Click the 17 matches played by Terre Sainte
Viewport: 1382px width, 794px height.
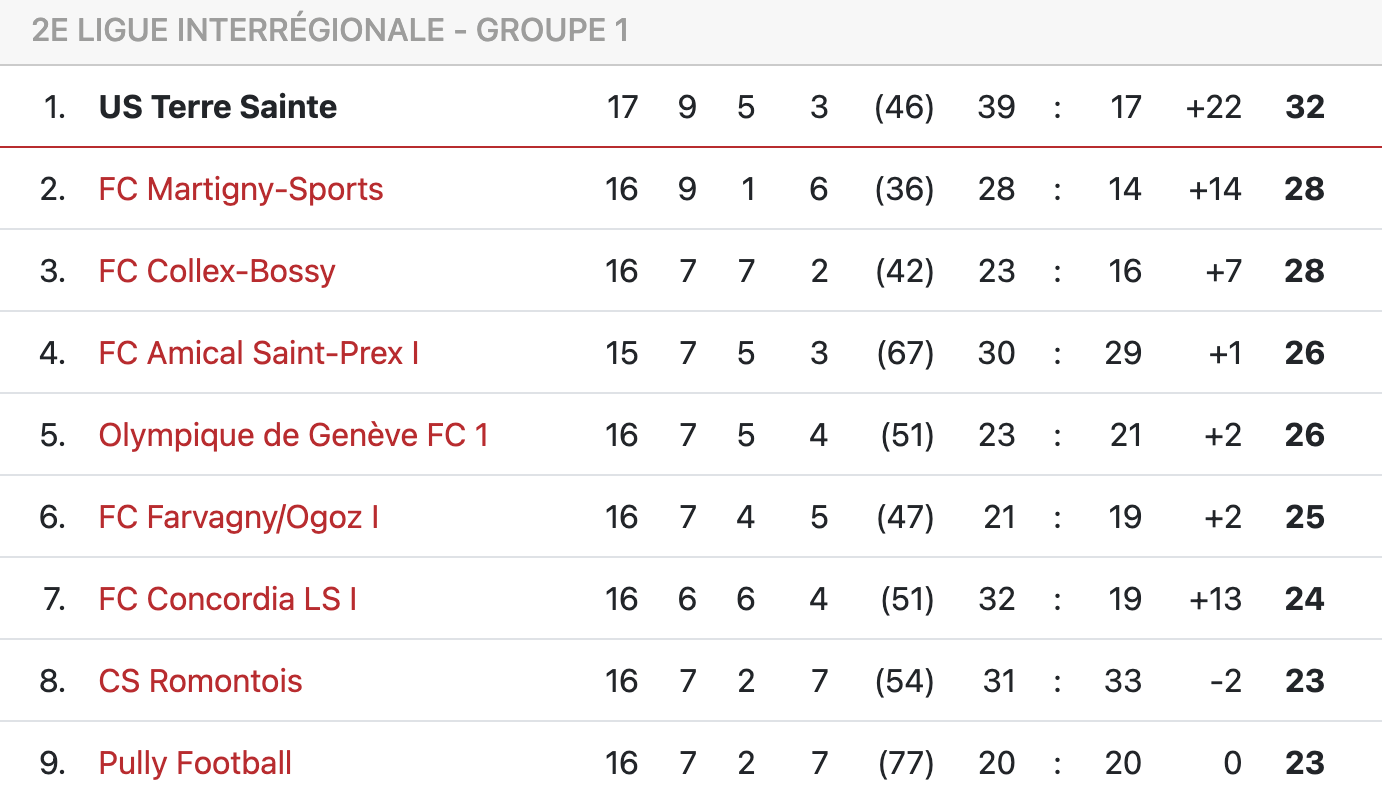[622, 107]
